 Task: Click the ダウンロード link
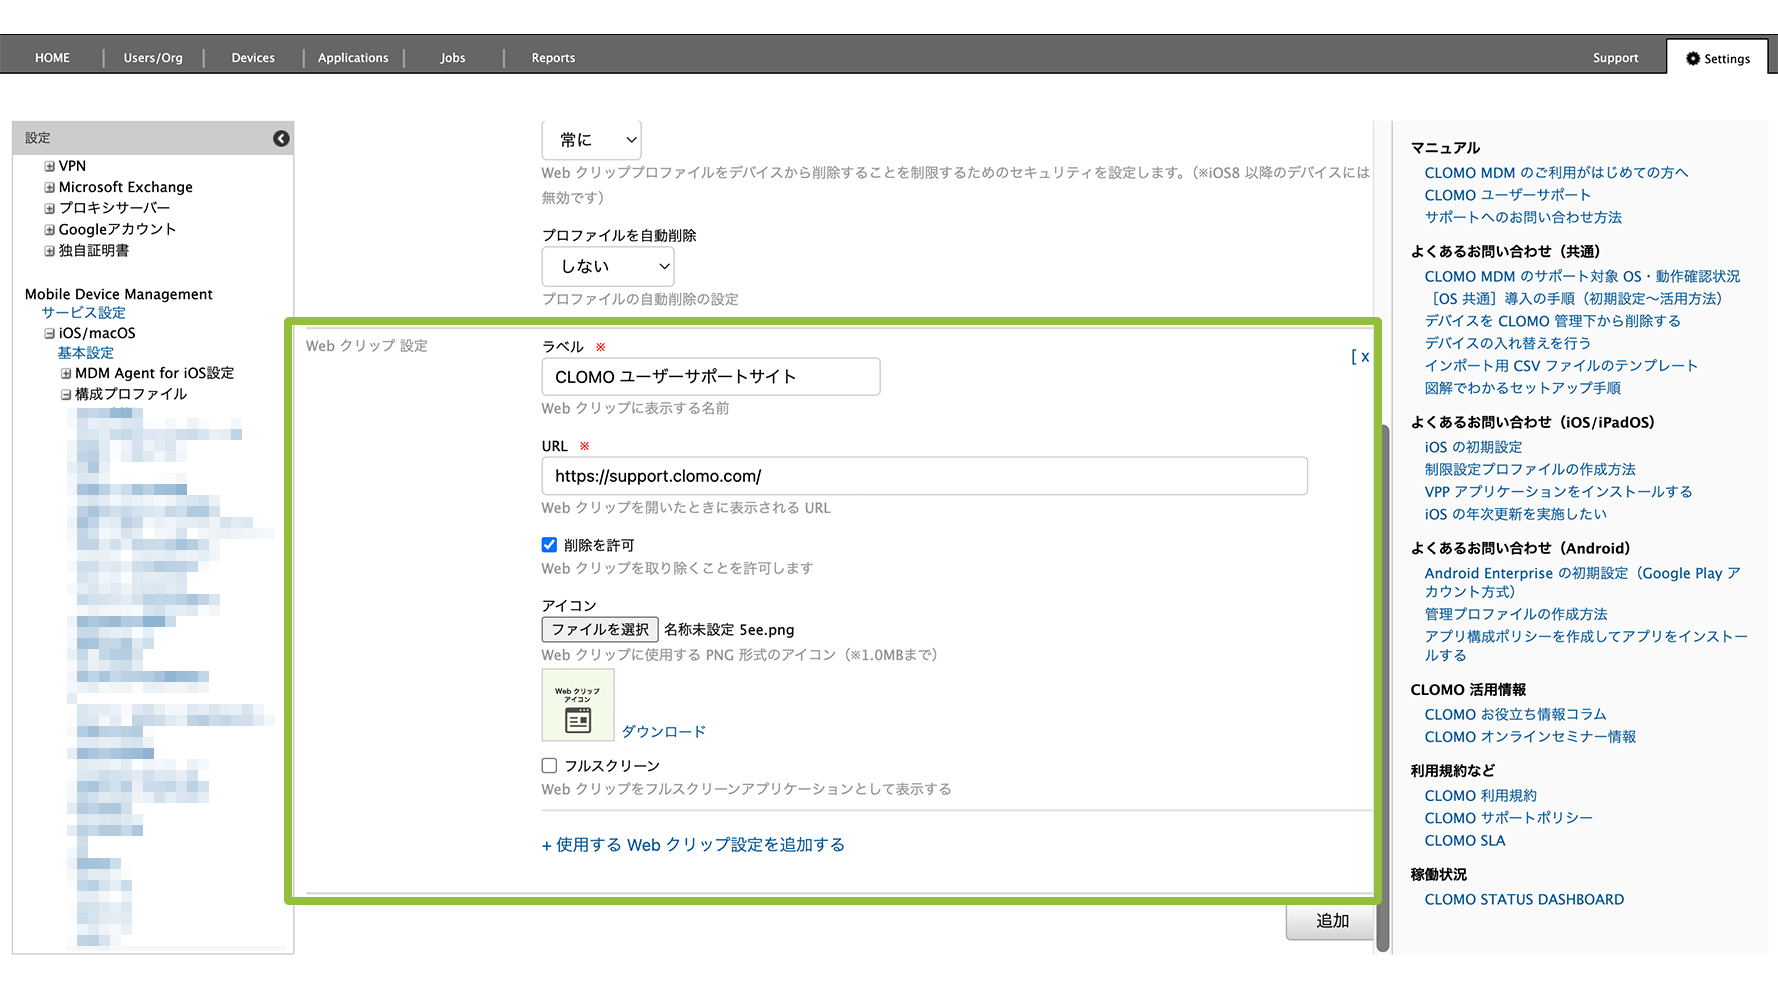pyautogui.click(x=664, y=731)
